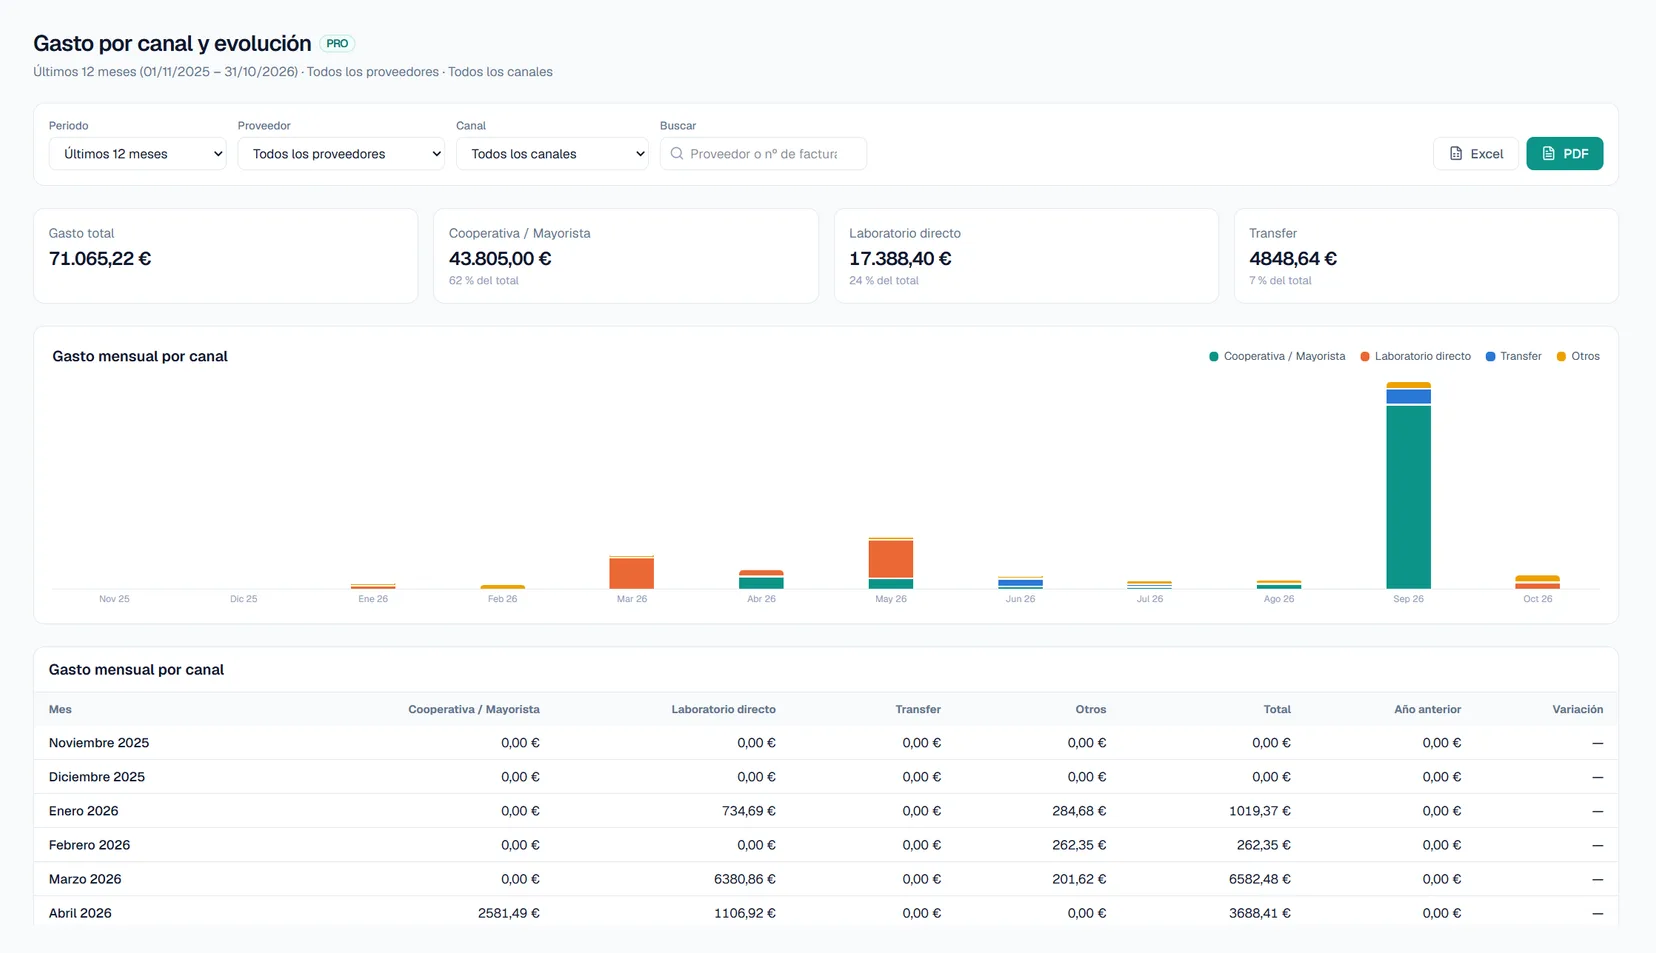This screenshot has width=1656, height=953.
Task: Sort by the Mes column header
Action: tap(60, 709)
